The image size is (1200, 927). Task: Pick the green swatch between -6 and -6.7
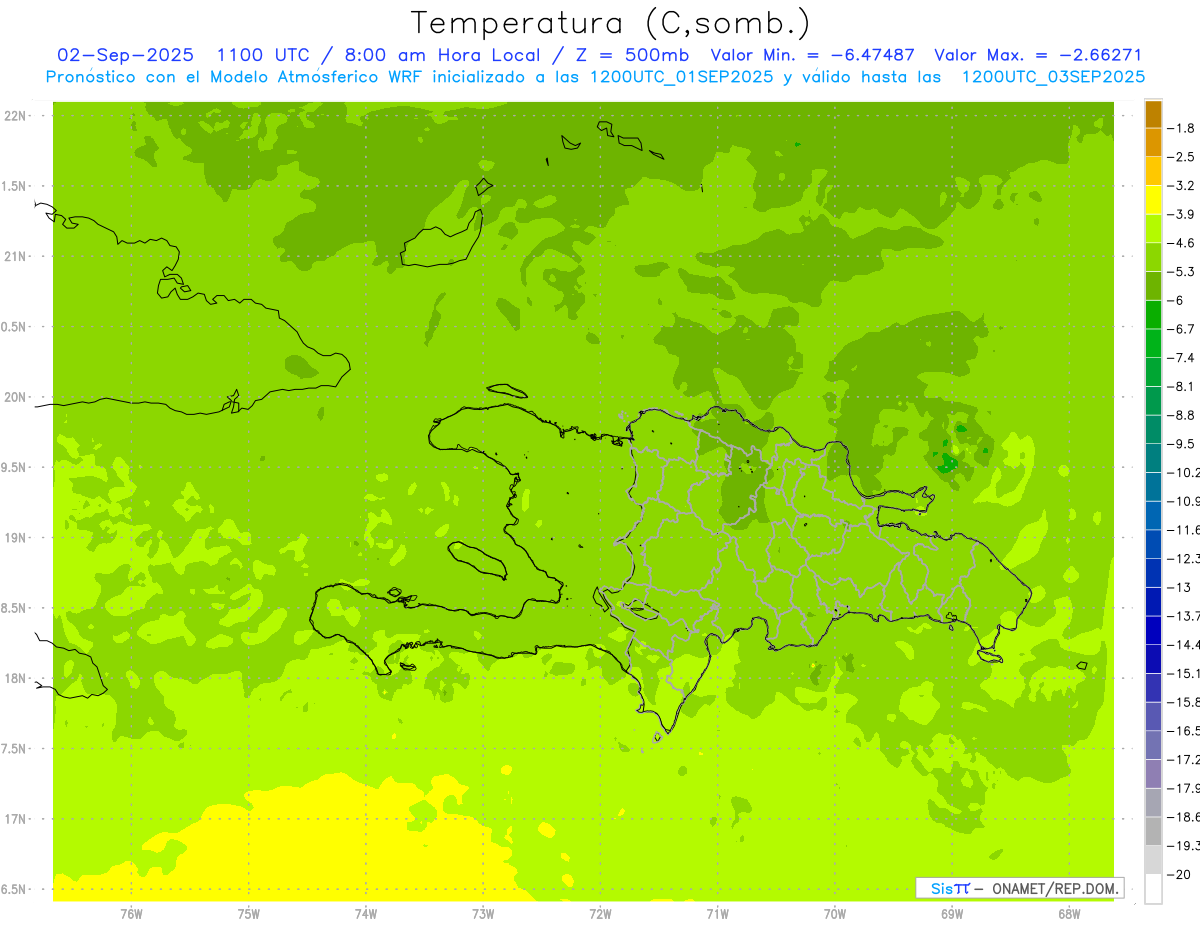pyautogui.click(x=1153, y=315)
